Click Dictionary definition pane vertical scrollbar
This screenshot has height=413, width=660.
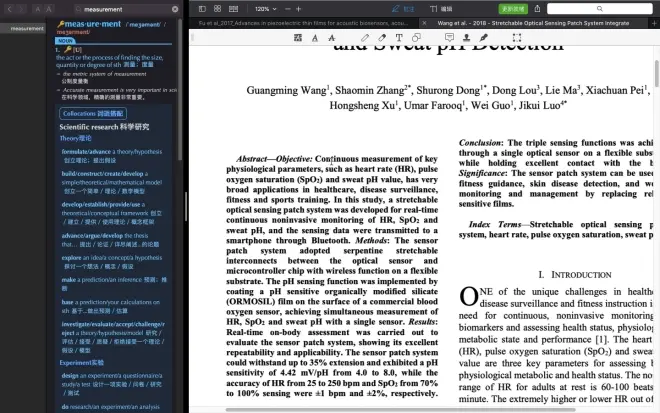point(181,88)
